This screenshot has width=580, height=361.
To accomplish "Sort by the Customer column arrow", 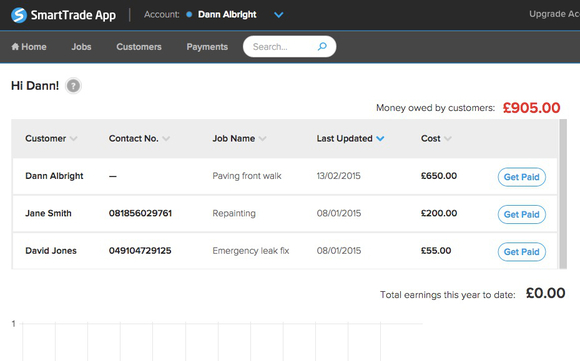I will pos(74,139).
